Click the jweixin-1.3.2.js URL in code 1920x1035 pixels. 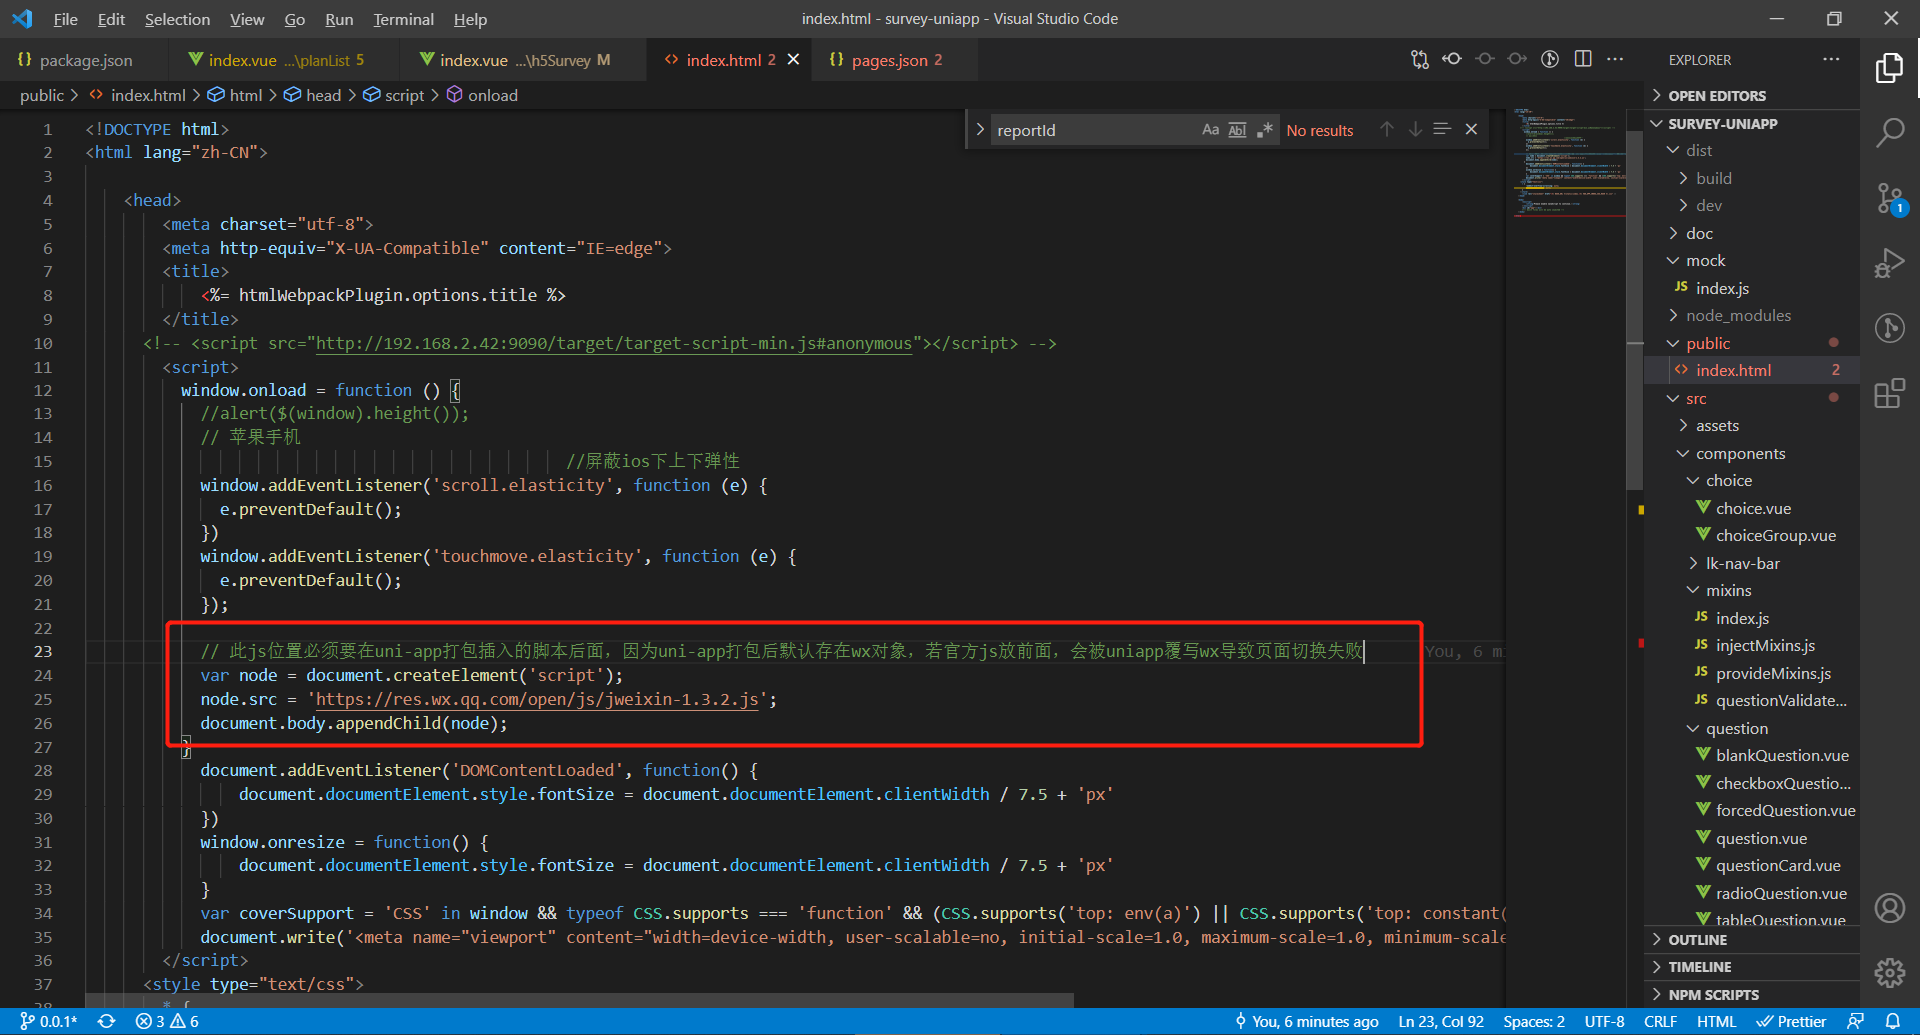pos(537,700)
